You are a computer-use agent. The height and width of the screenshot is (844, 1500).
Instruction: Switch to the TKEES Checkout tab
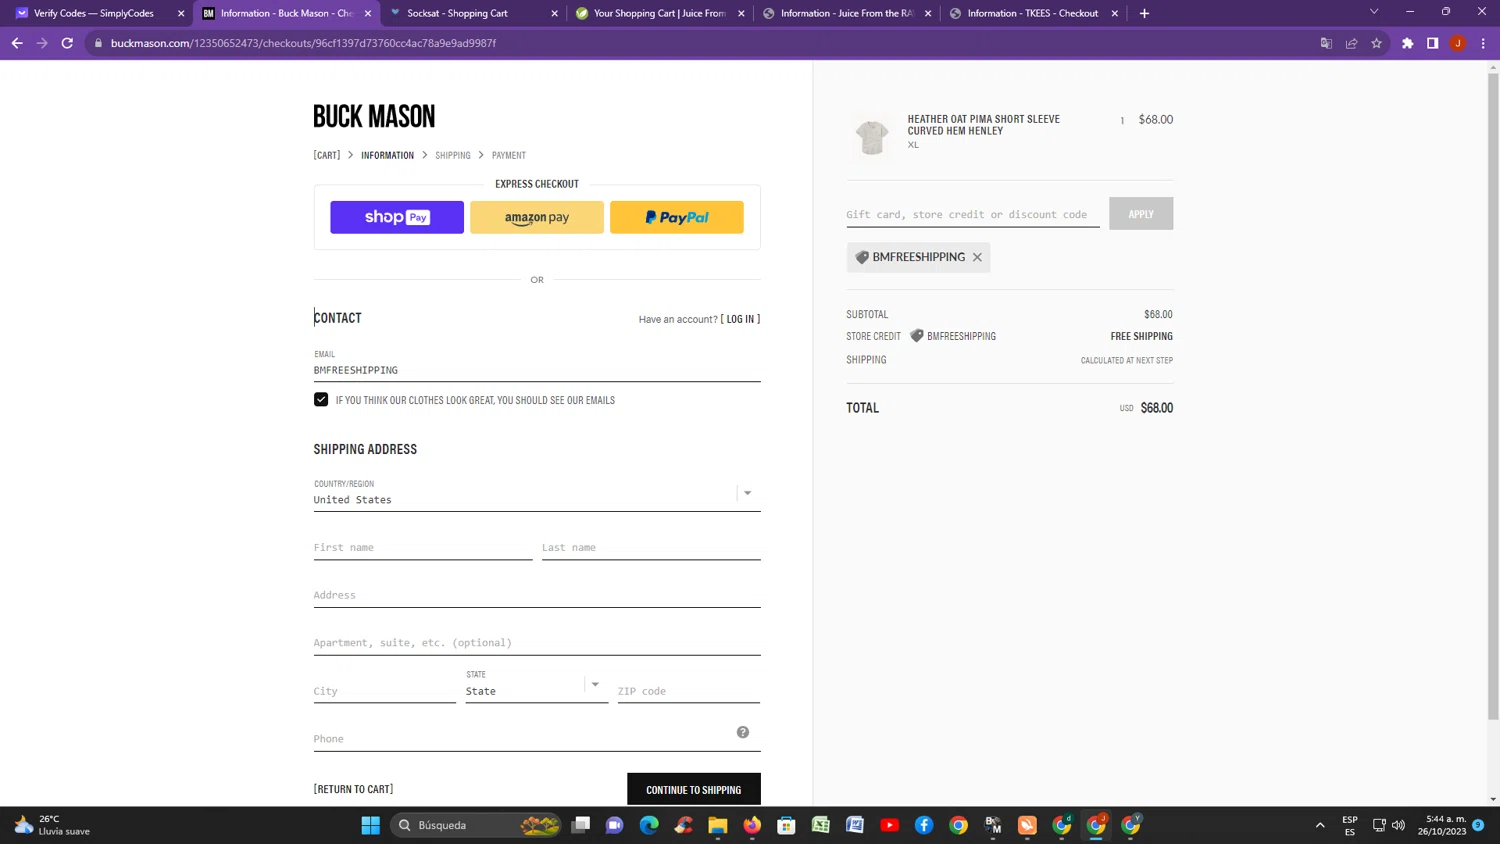click(x=1033, y=13)
